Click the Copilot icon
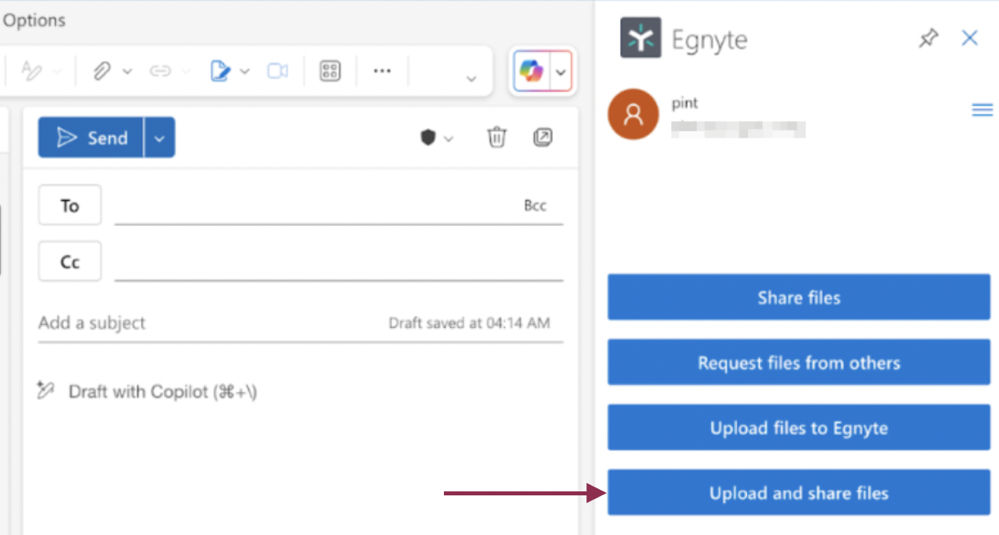The height and width of the screenshot is (535, 999). point(531,71)
